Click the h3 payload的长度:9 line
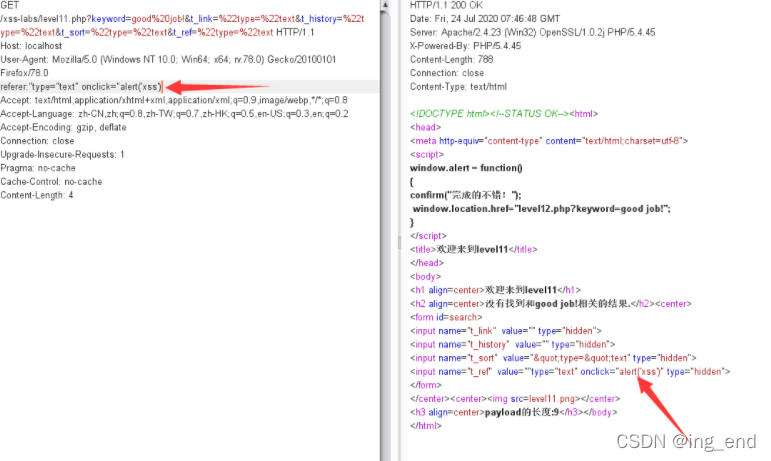The image size is (771, 461). 513,412
